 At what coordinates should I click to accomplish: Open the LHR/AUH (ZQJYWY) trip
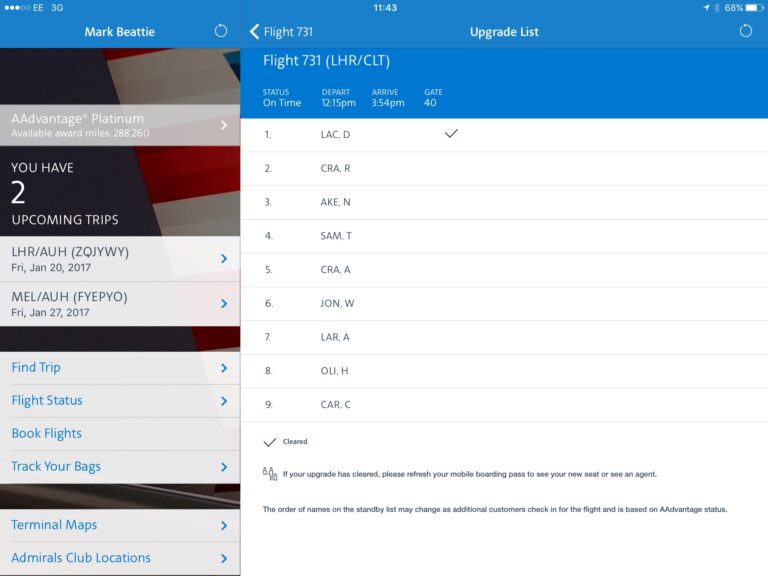(x=120, y=259)
